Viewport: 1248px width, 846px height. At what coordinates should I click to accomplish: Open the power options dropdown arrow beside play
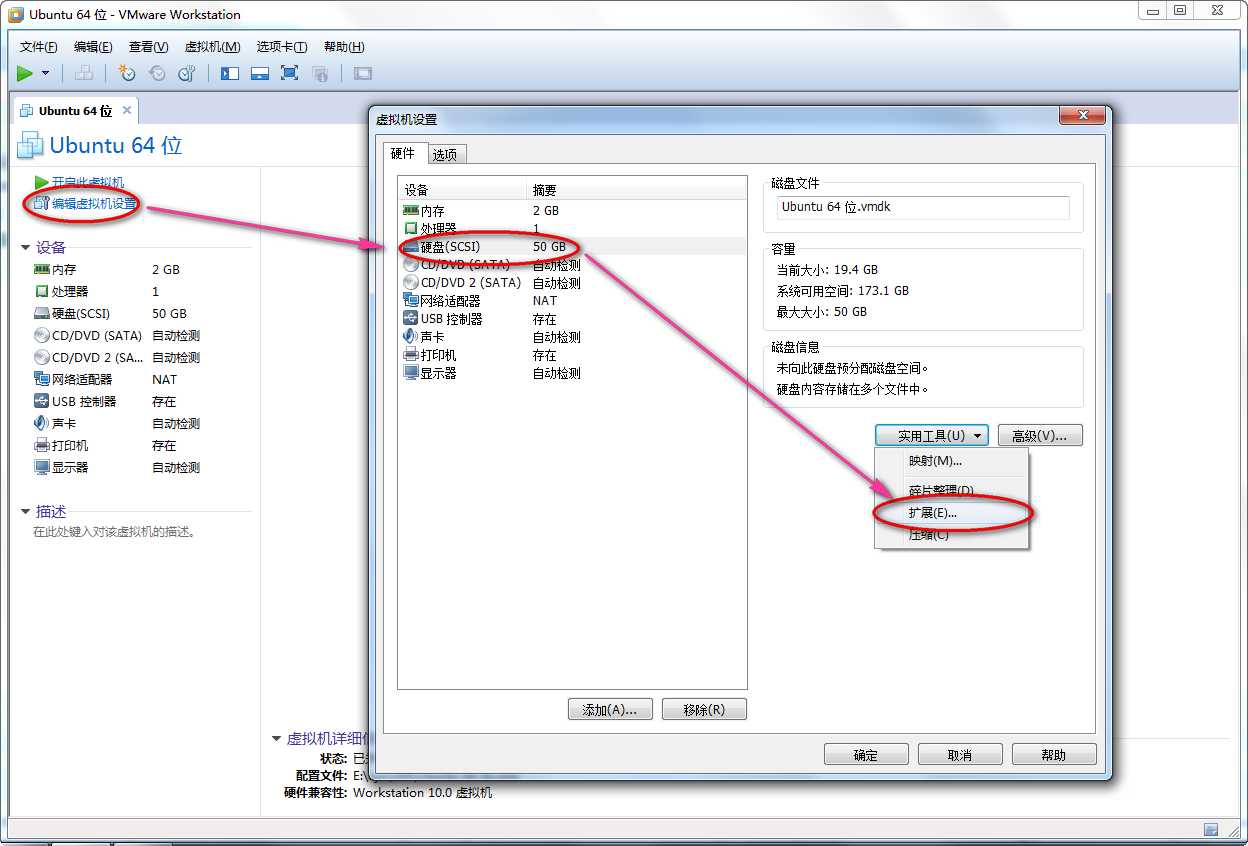pyautogui.click(x=45, y=73)
